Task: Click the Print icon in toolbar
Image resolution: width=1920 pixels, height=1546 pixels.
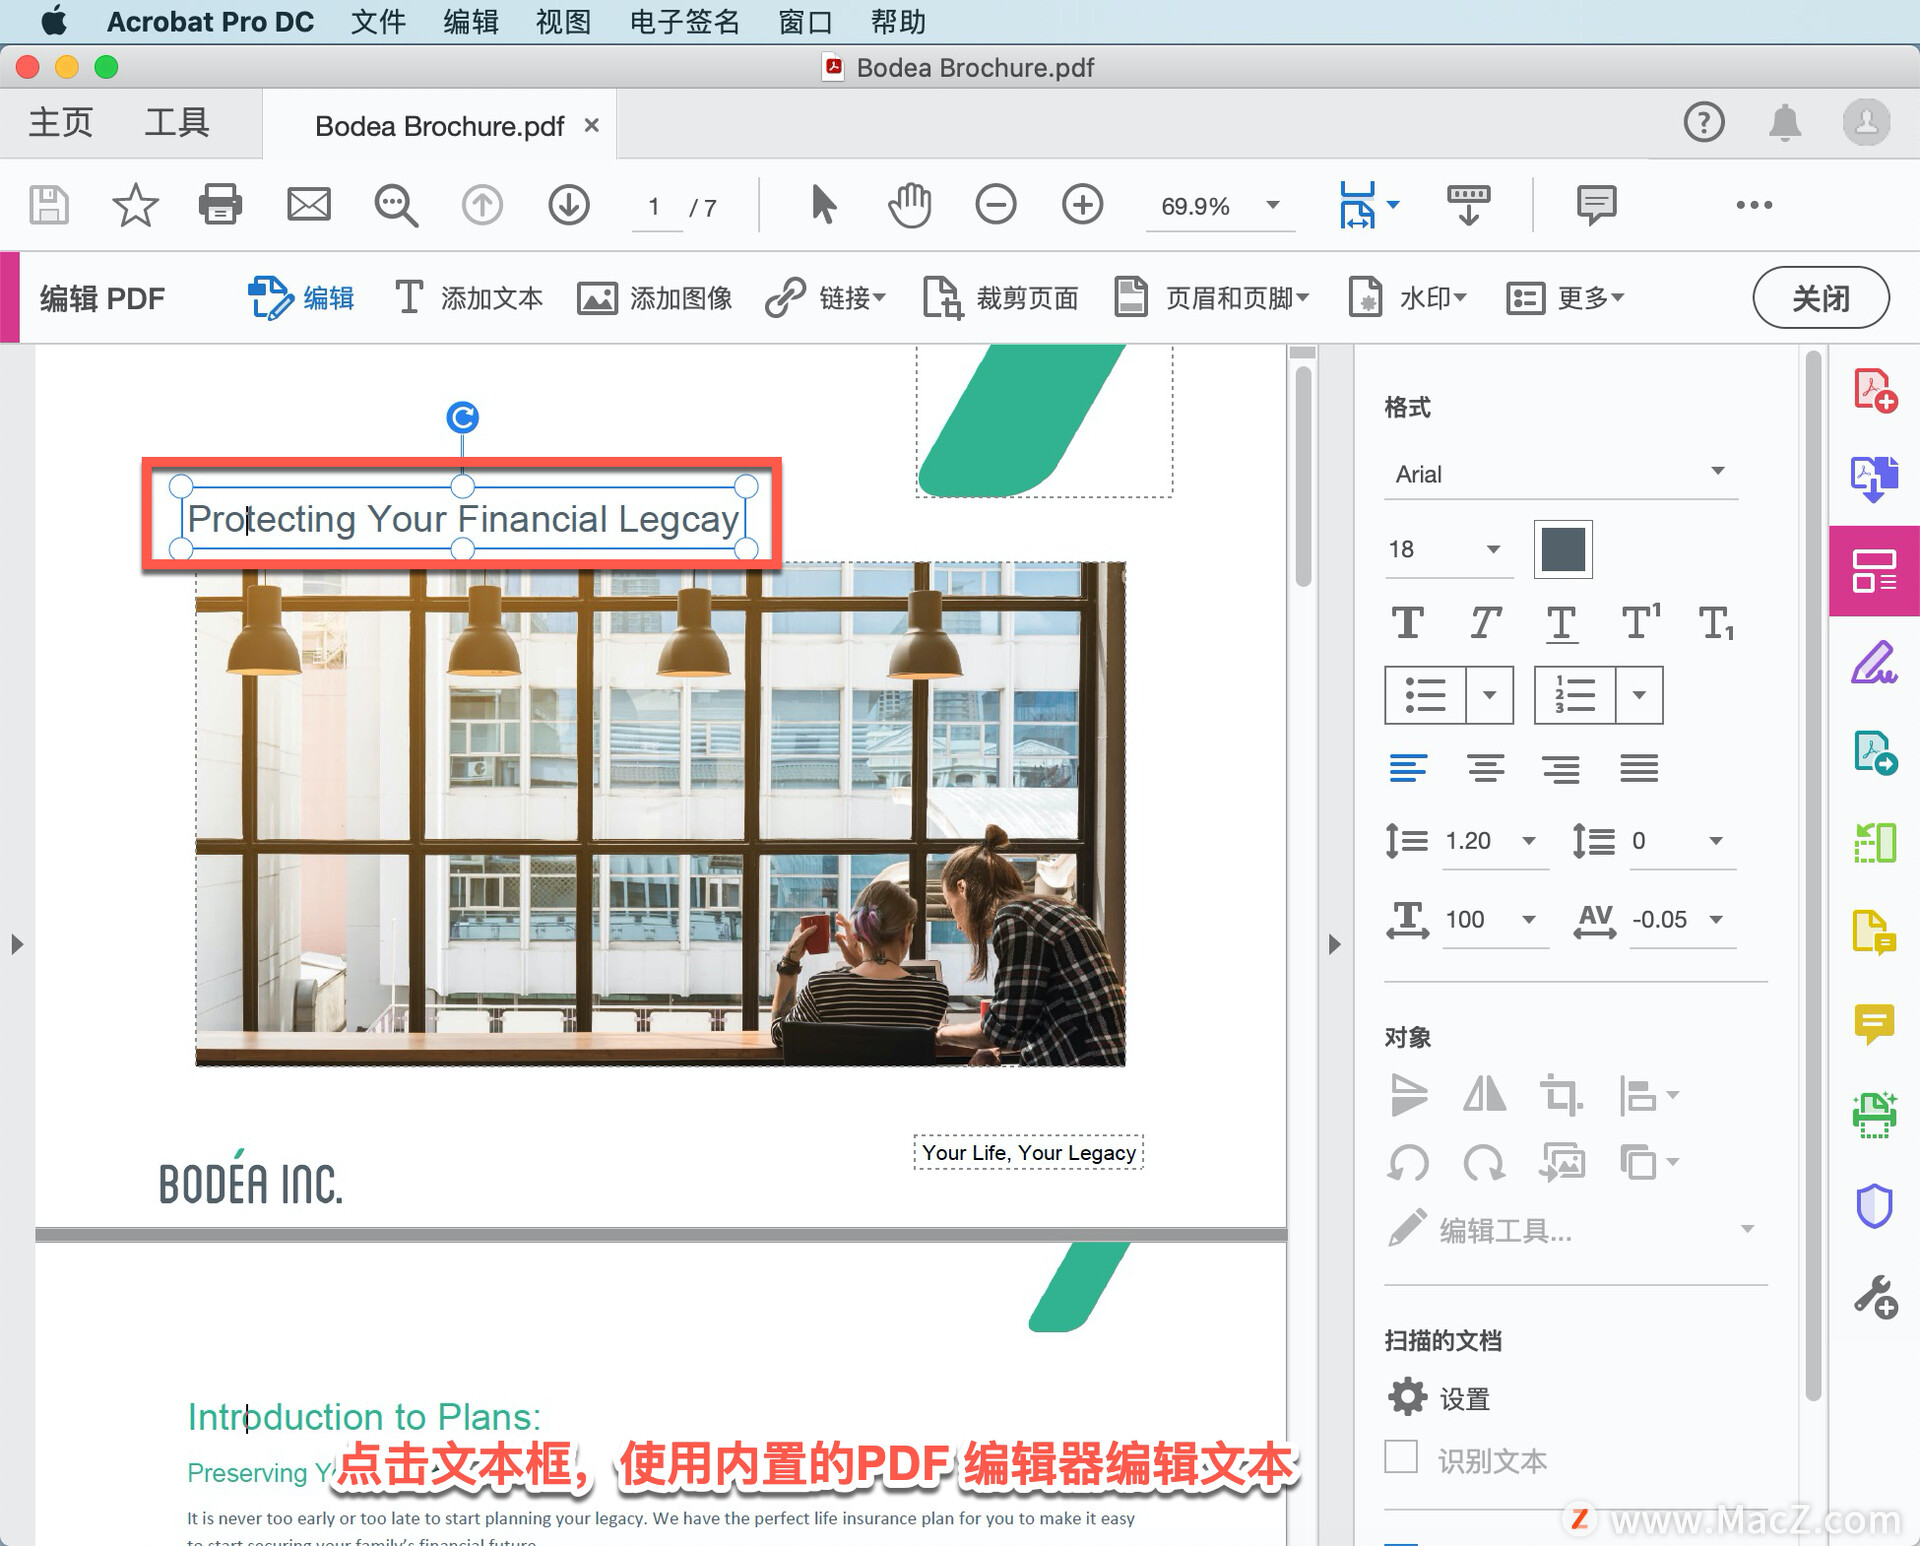Action: 220,205
